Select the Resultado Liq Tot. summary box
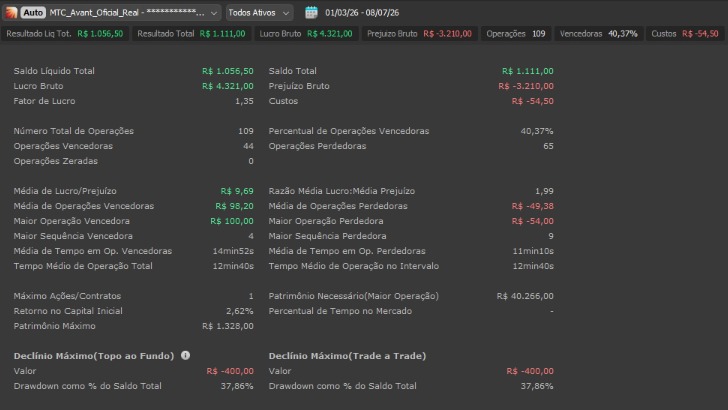 (65, 33)
